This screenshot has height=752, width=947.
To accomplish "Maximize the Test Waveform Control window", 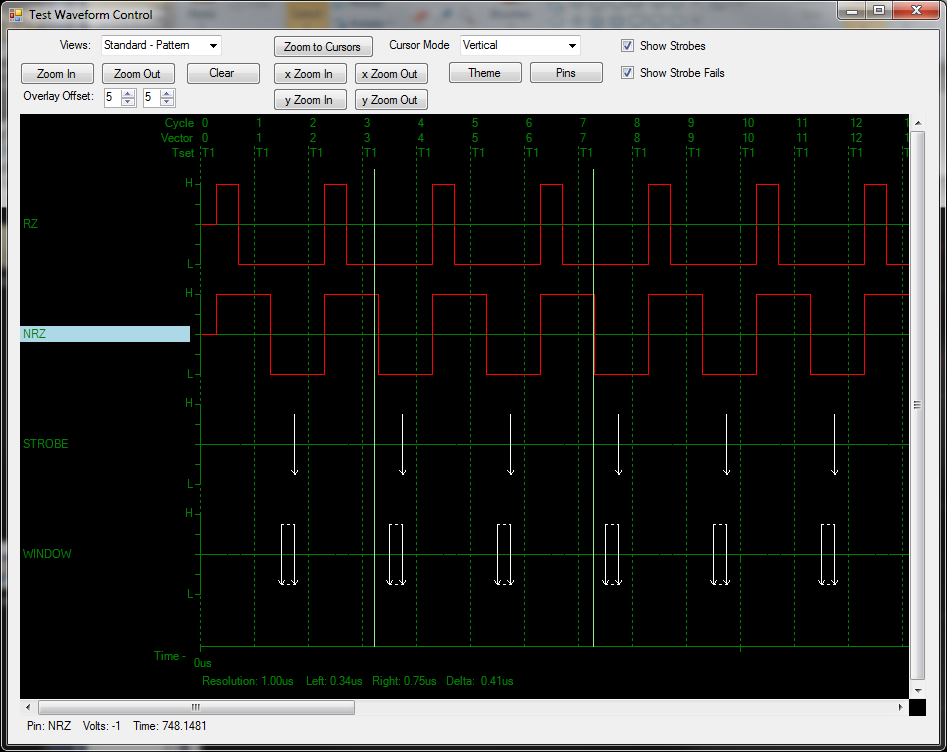I will (879, 10).
